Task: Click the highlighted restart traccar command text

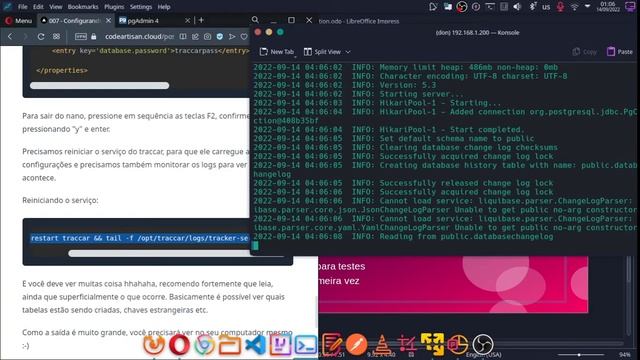Action: coord(139,238)
